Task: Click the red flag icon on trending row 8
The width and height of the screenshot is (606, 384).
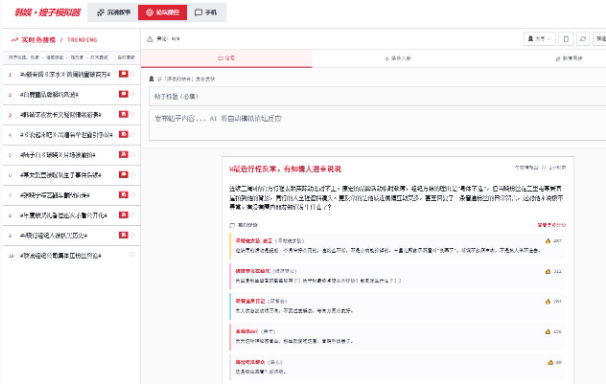Action: (123, 214)
